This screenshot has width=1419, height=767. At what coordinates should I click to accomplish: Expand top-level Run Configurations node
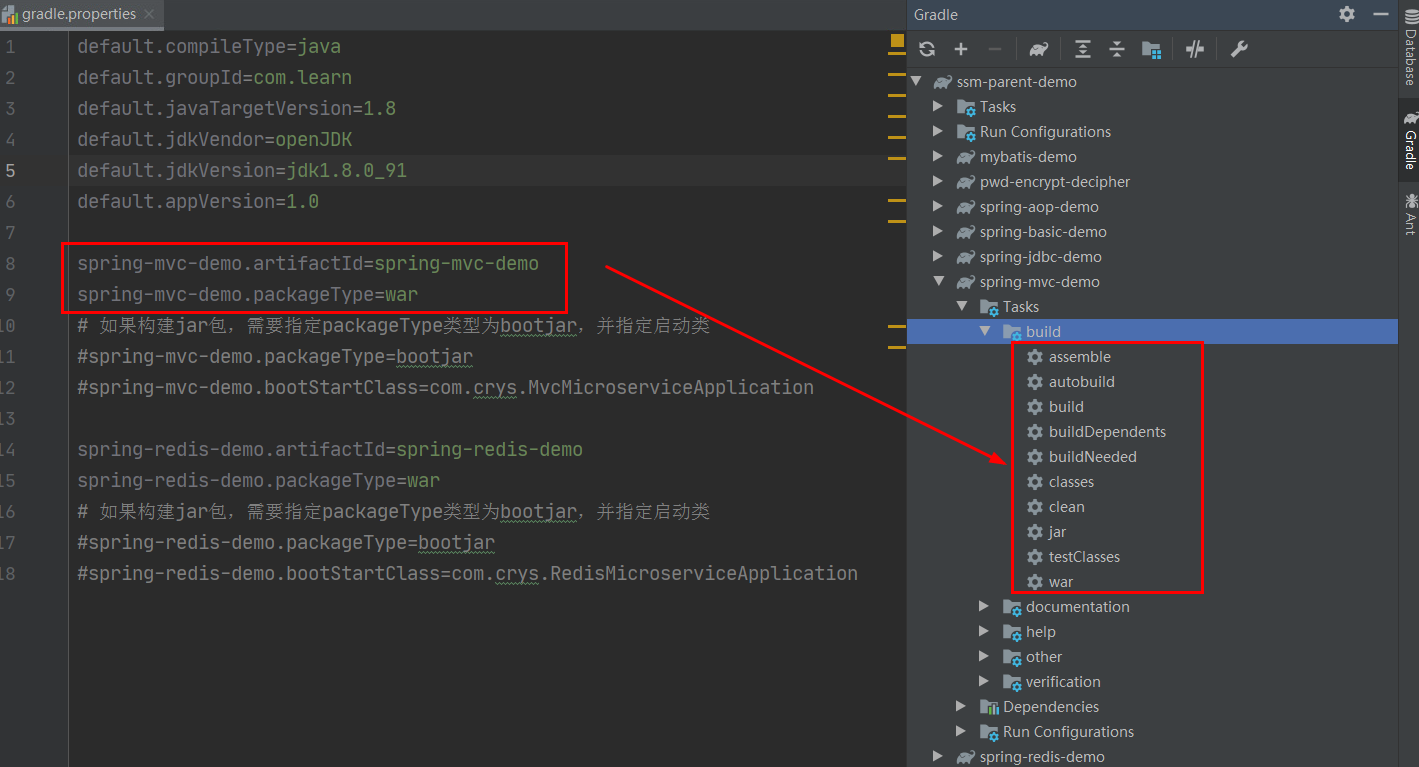(x=937, y=132)
